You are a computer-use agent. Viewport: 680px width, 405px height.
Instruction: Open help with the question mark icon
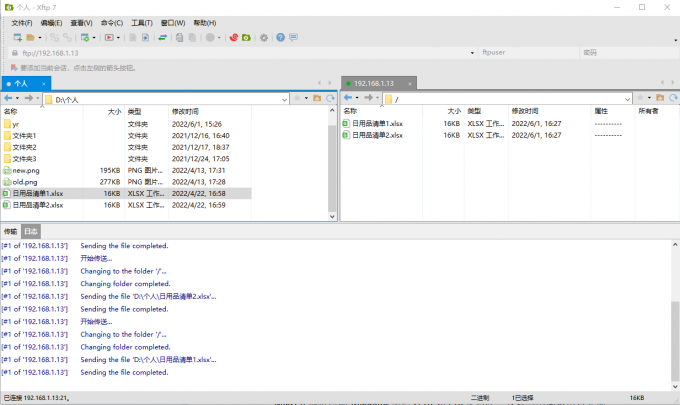tap(281, 38)
